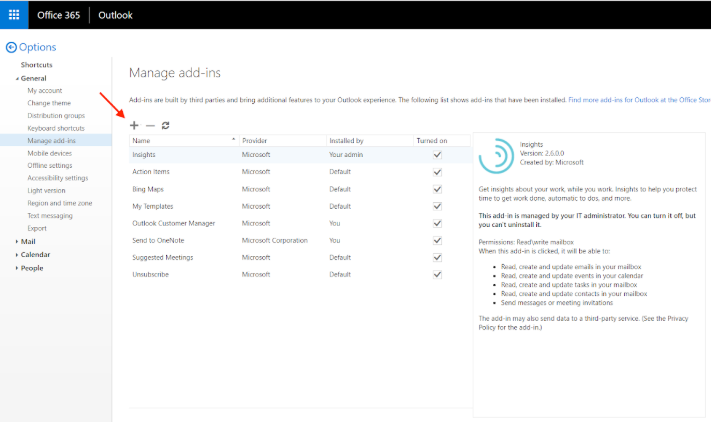This screenshot has height=422, width=711.
Task: Select the Action Items row
Action: 300,172
